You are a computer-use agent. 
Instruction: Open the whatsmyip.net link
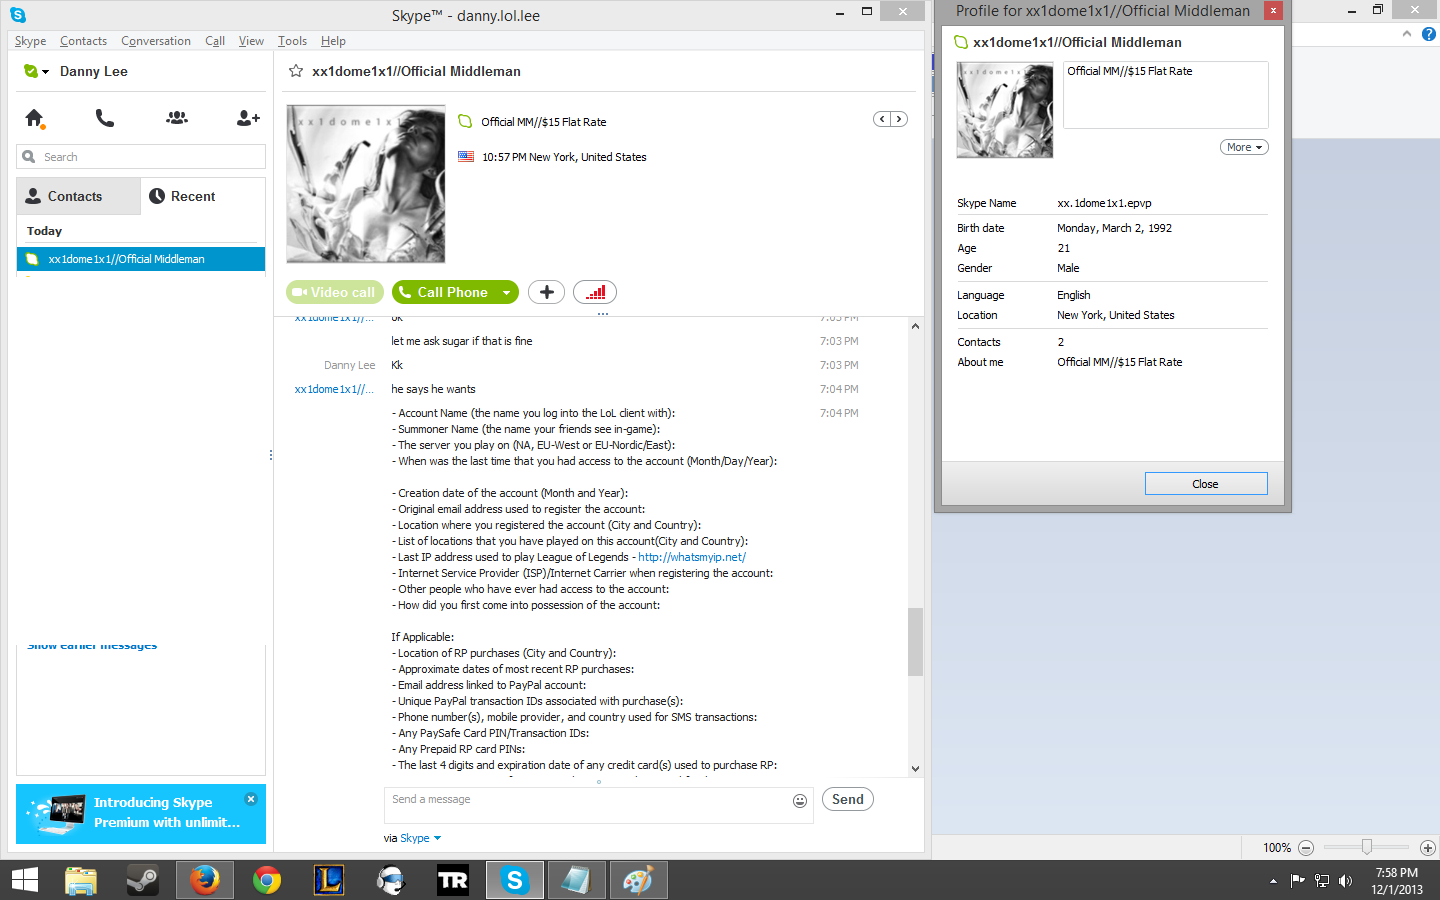pyautogui.click(x=692, y=557)
